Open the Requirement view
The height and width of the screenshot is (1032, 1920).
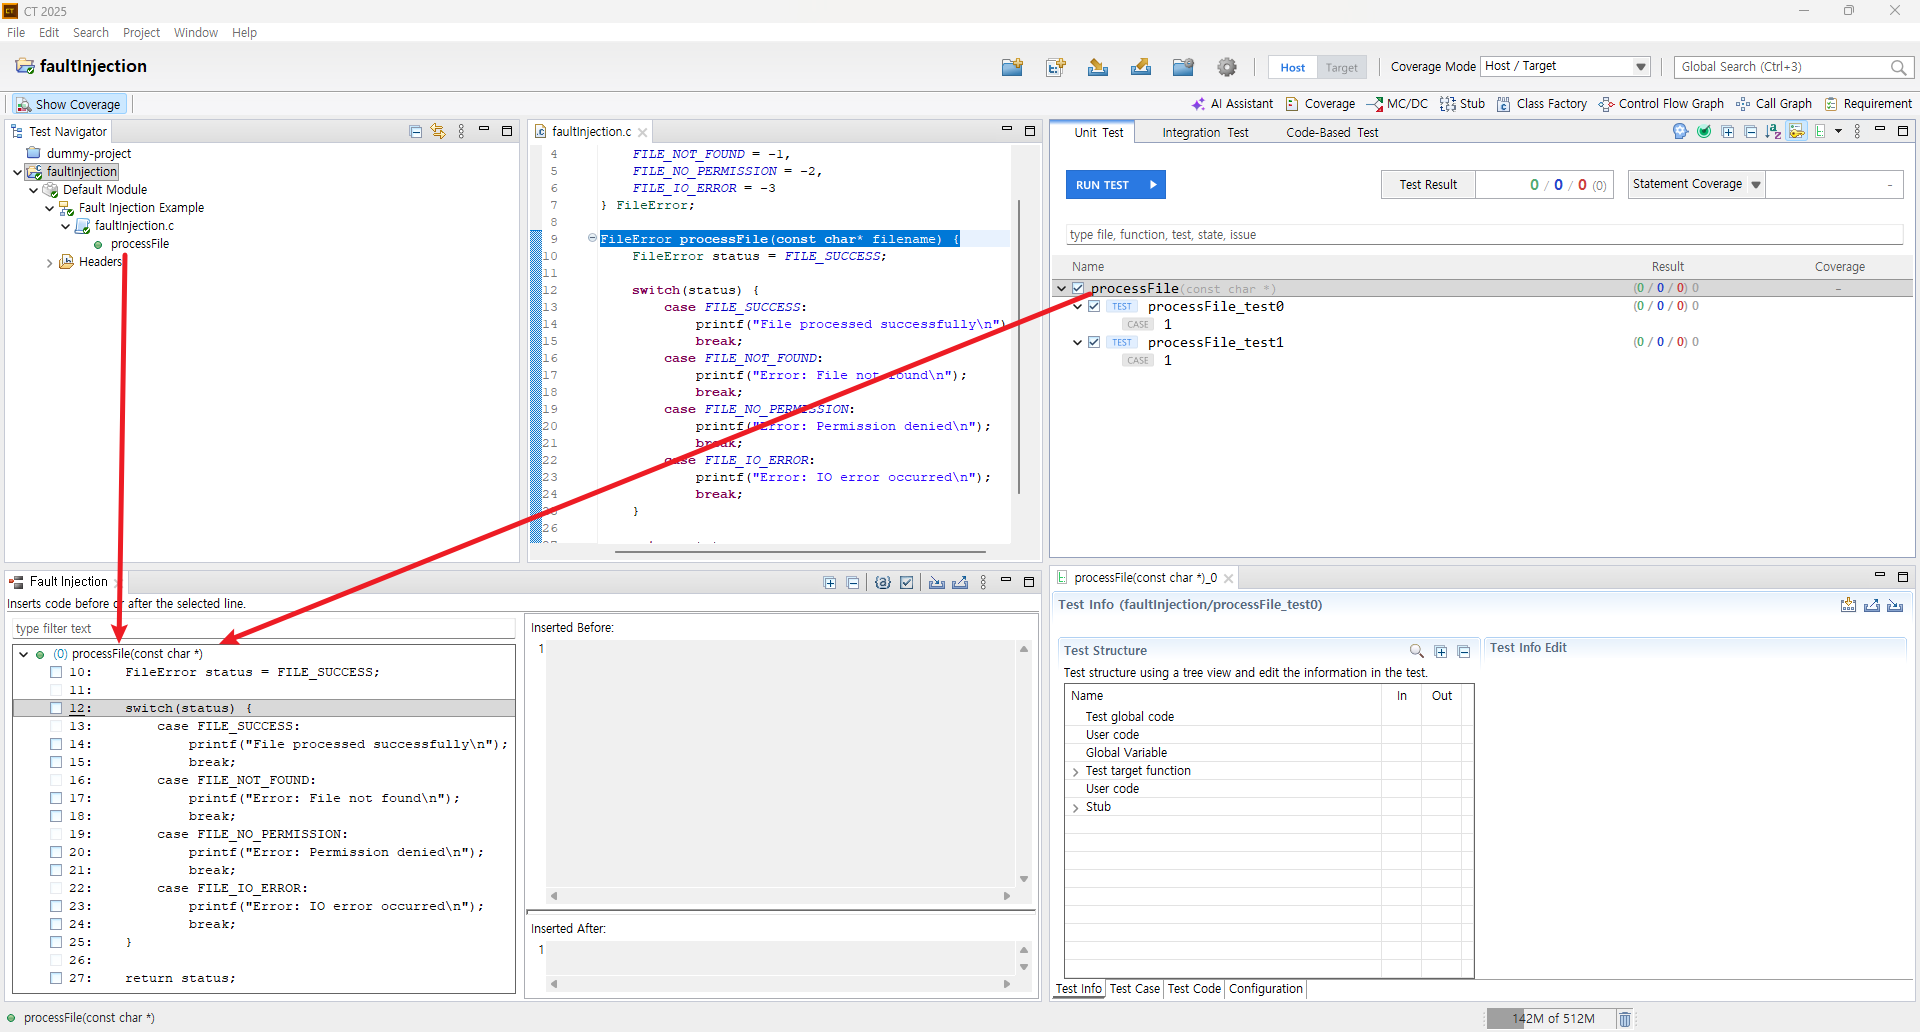(x=1868, y=104)
